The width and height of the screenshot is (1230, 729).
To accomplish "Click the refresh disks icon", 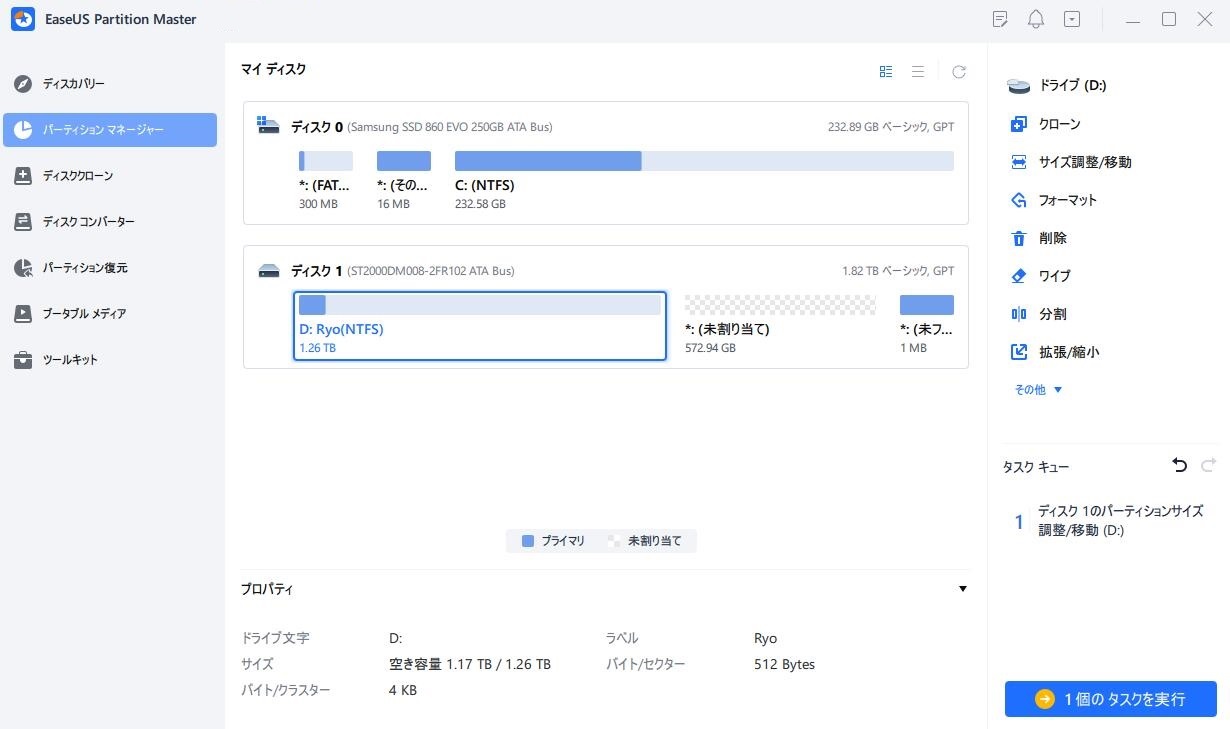I will 958,72.
